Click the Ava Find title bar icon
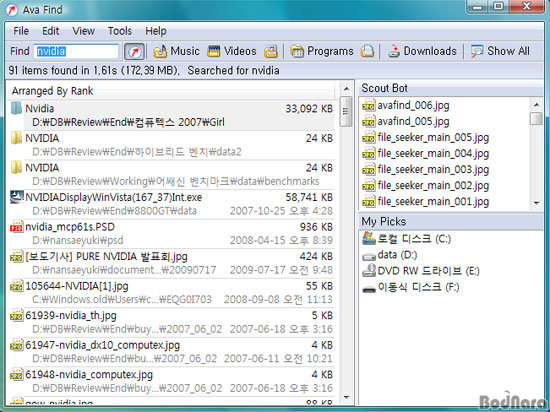 [12, 9]
